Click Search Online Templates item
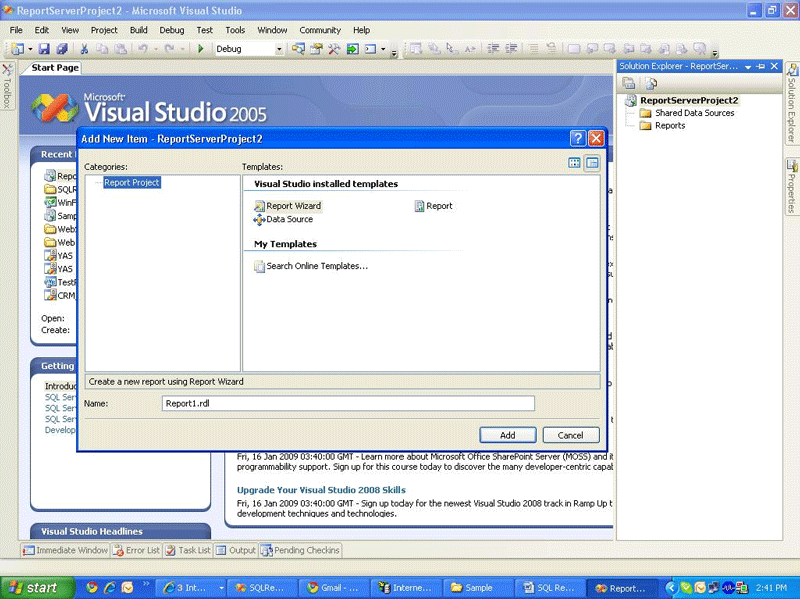The height and width of the screenshot is (599, 800). (316, 266)
